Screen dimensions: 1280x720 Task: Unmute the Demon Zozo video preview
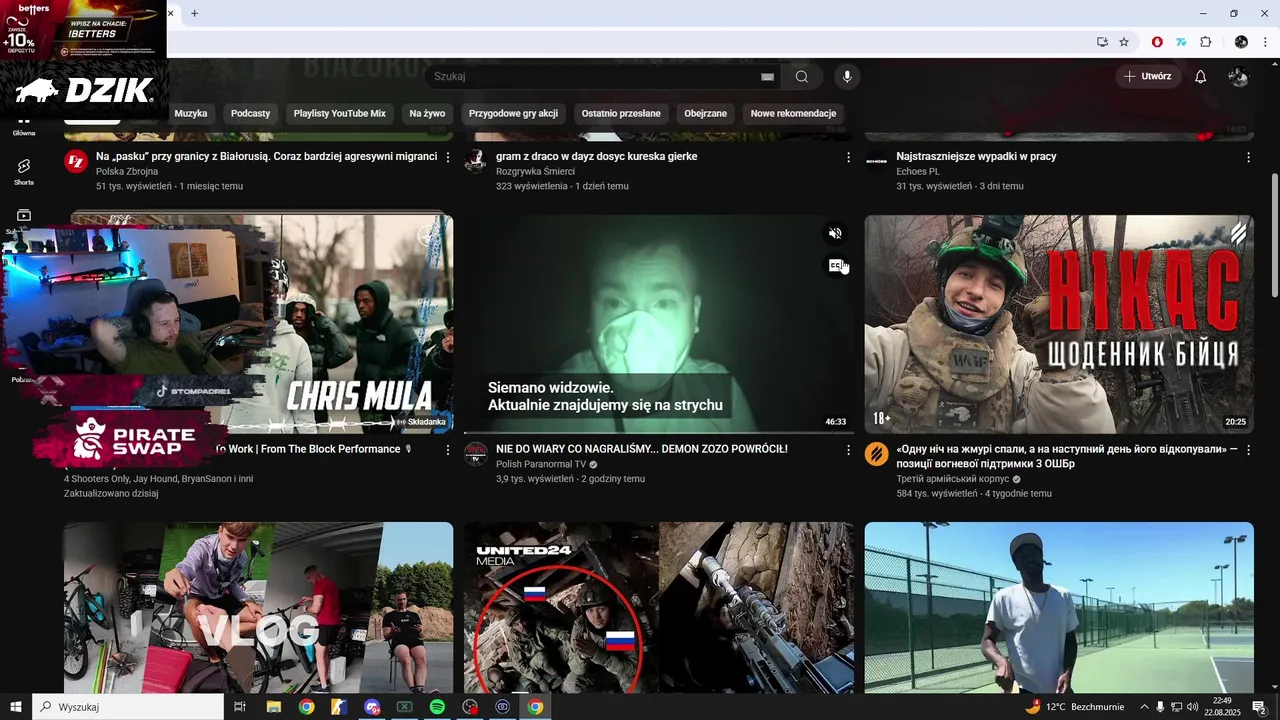coord(835,233)
